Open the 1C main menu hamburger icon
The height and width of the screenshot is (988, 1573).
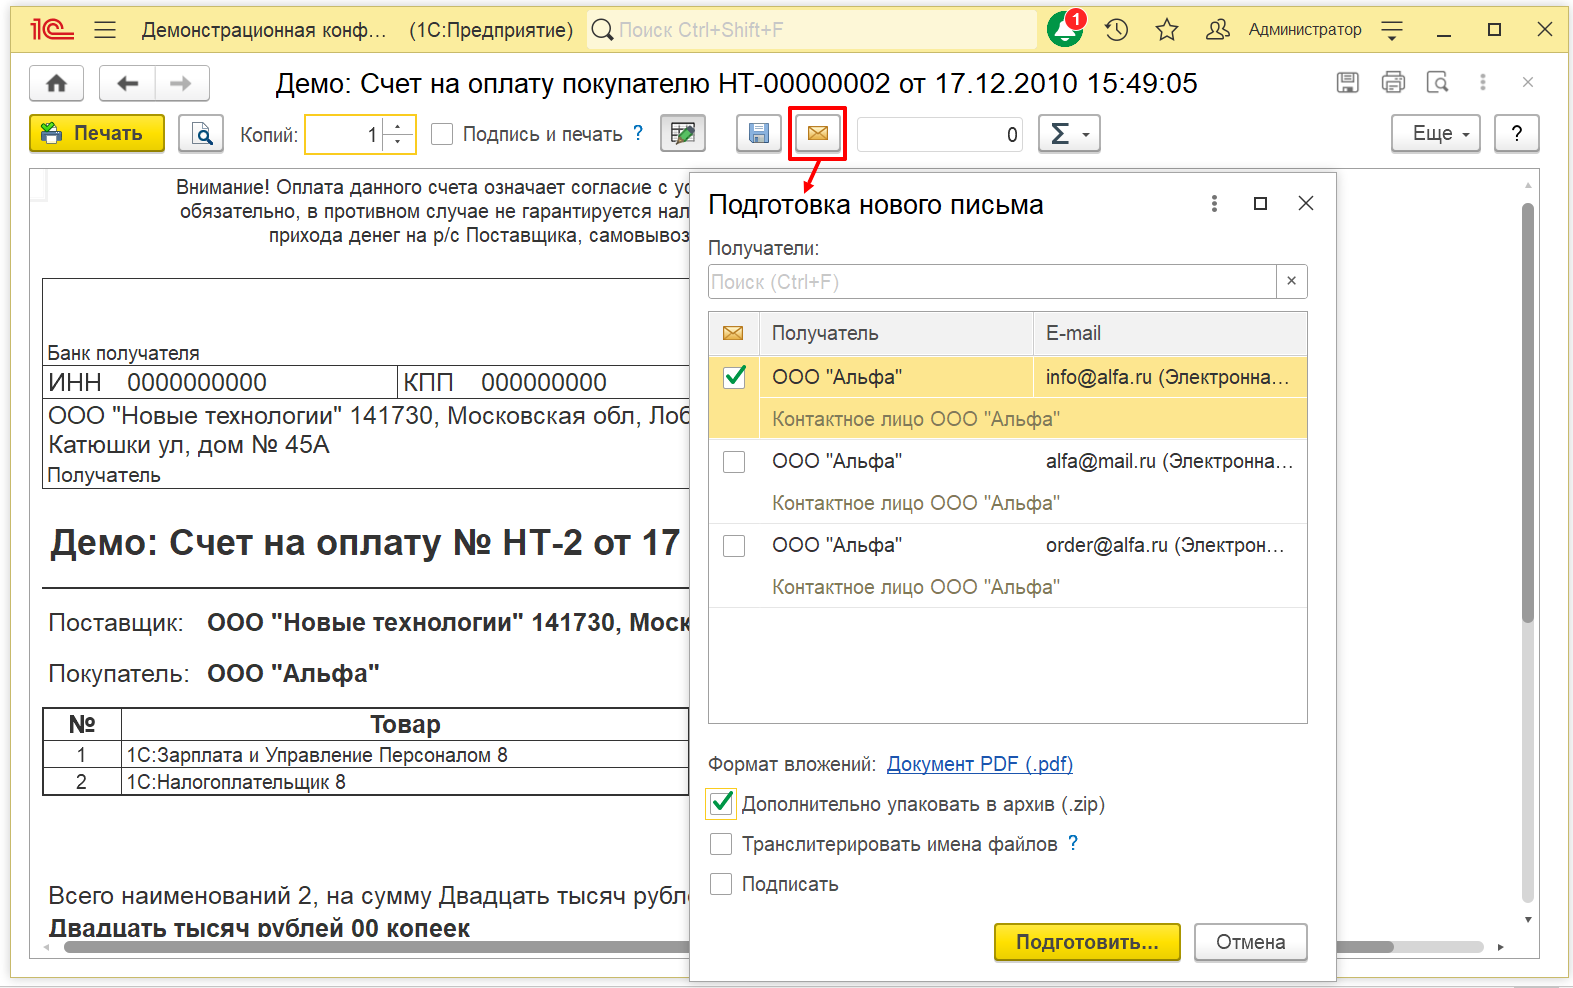click(105, 30)
